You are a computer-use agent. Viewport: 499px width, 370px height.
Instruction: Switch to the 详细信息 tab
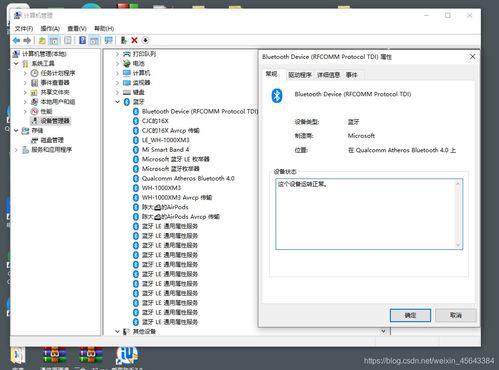[x=328, y=75]
